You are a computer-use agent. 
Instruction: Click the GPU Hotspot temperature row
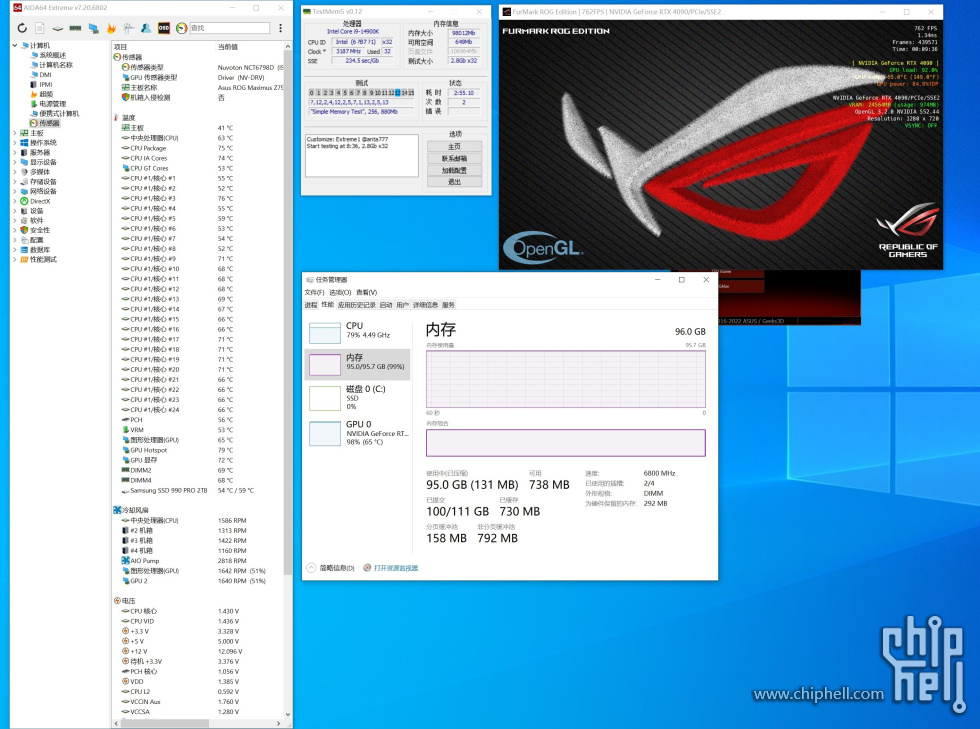200,450
